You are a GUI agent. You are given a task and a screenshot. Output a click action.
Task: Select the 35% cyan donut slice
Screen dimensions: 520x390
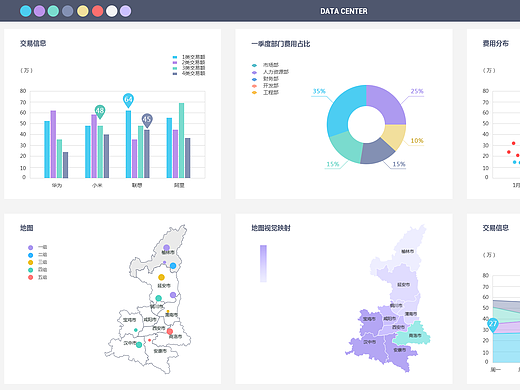click(x=342, y=109)
